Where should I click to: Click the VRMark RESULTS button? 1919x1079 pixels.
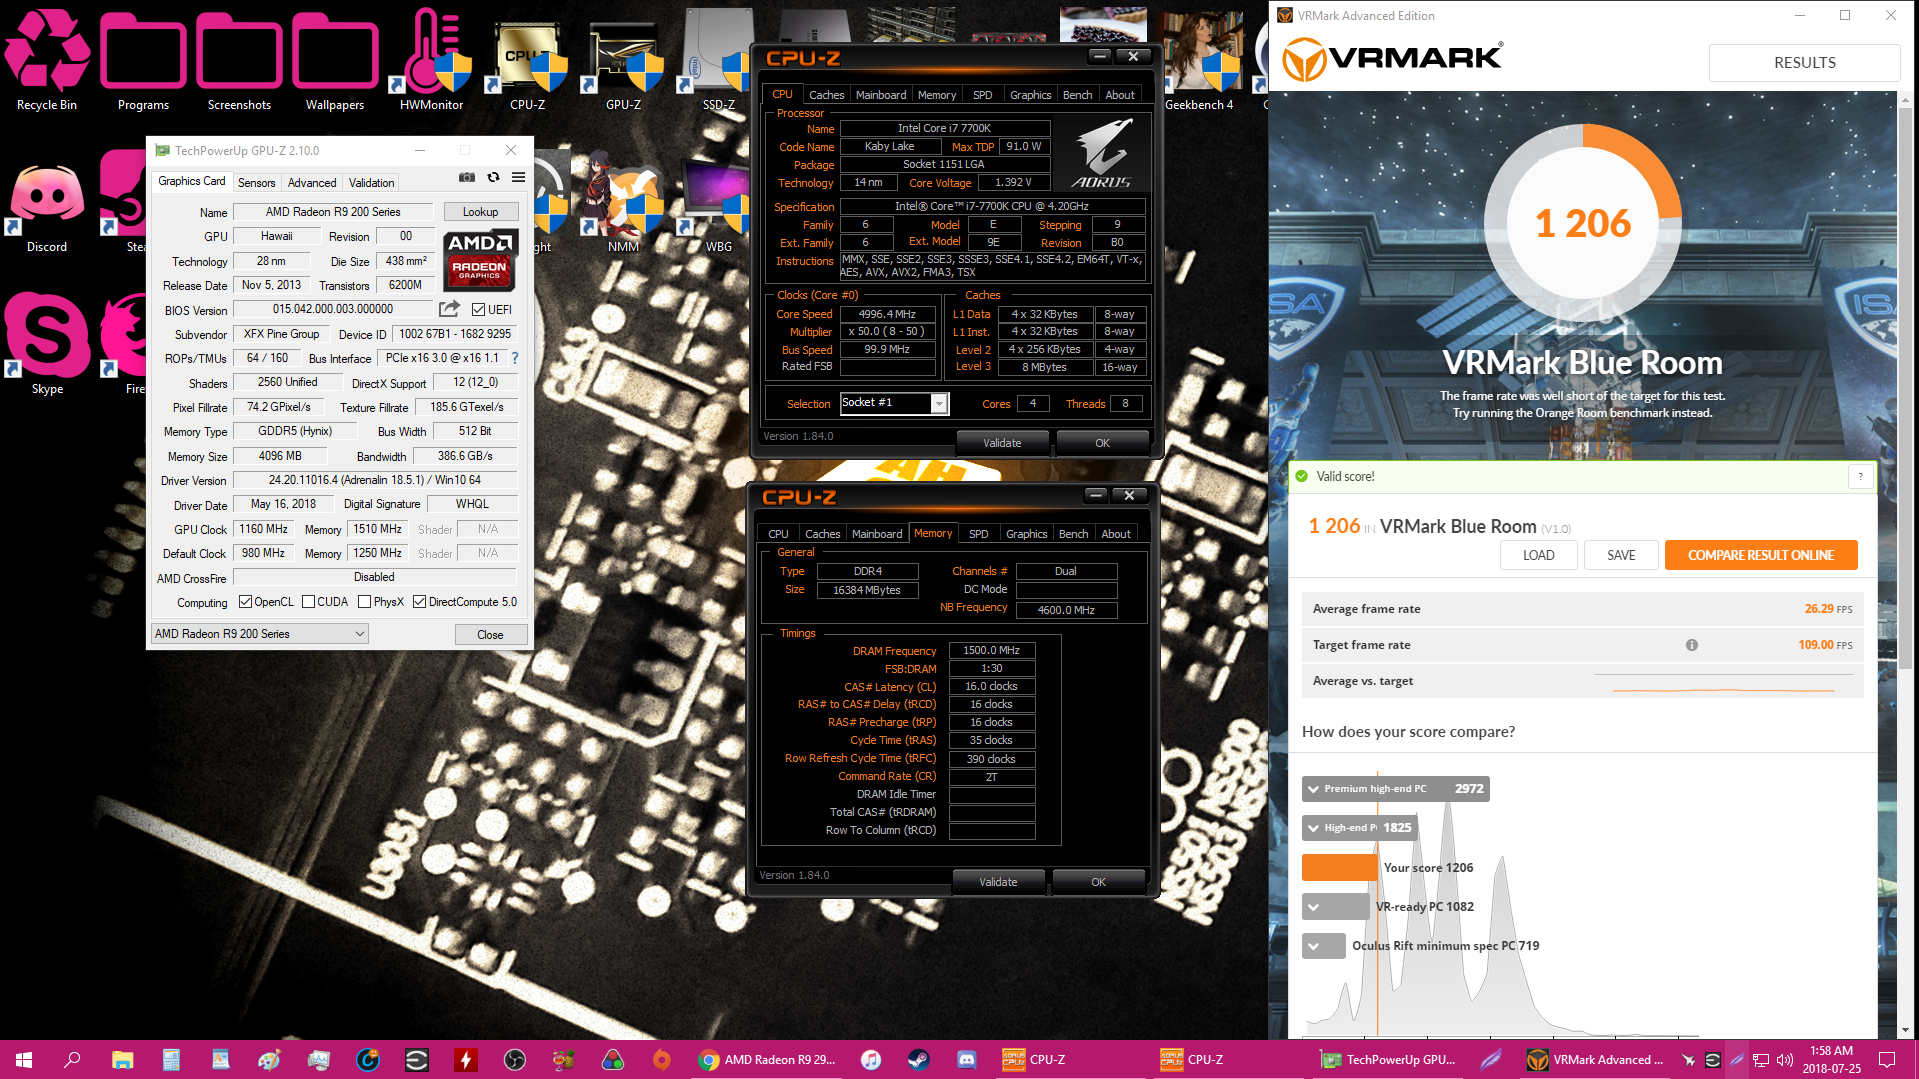click(1804, 63)
